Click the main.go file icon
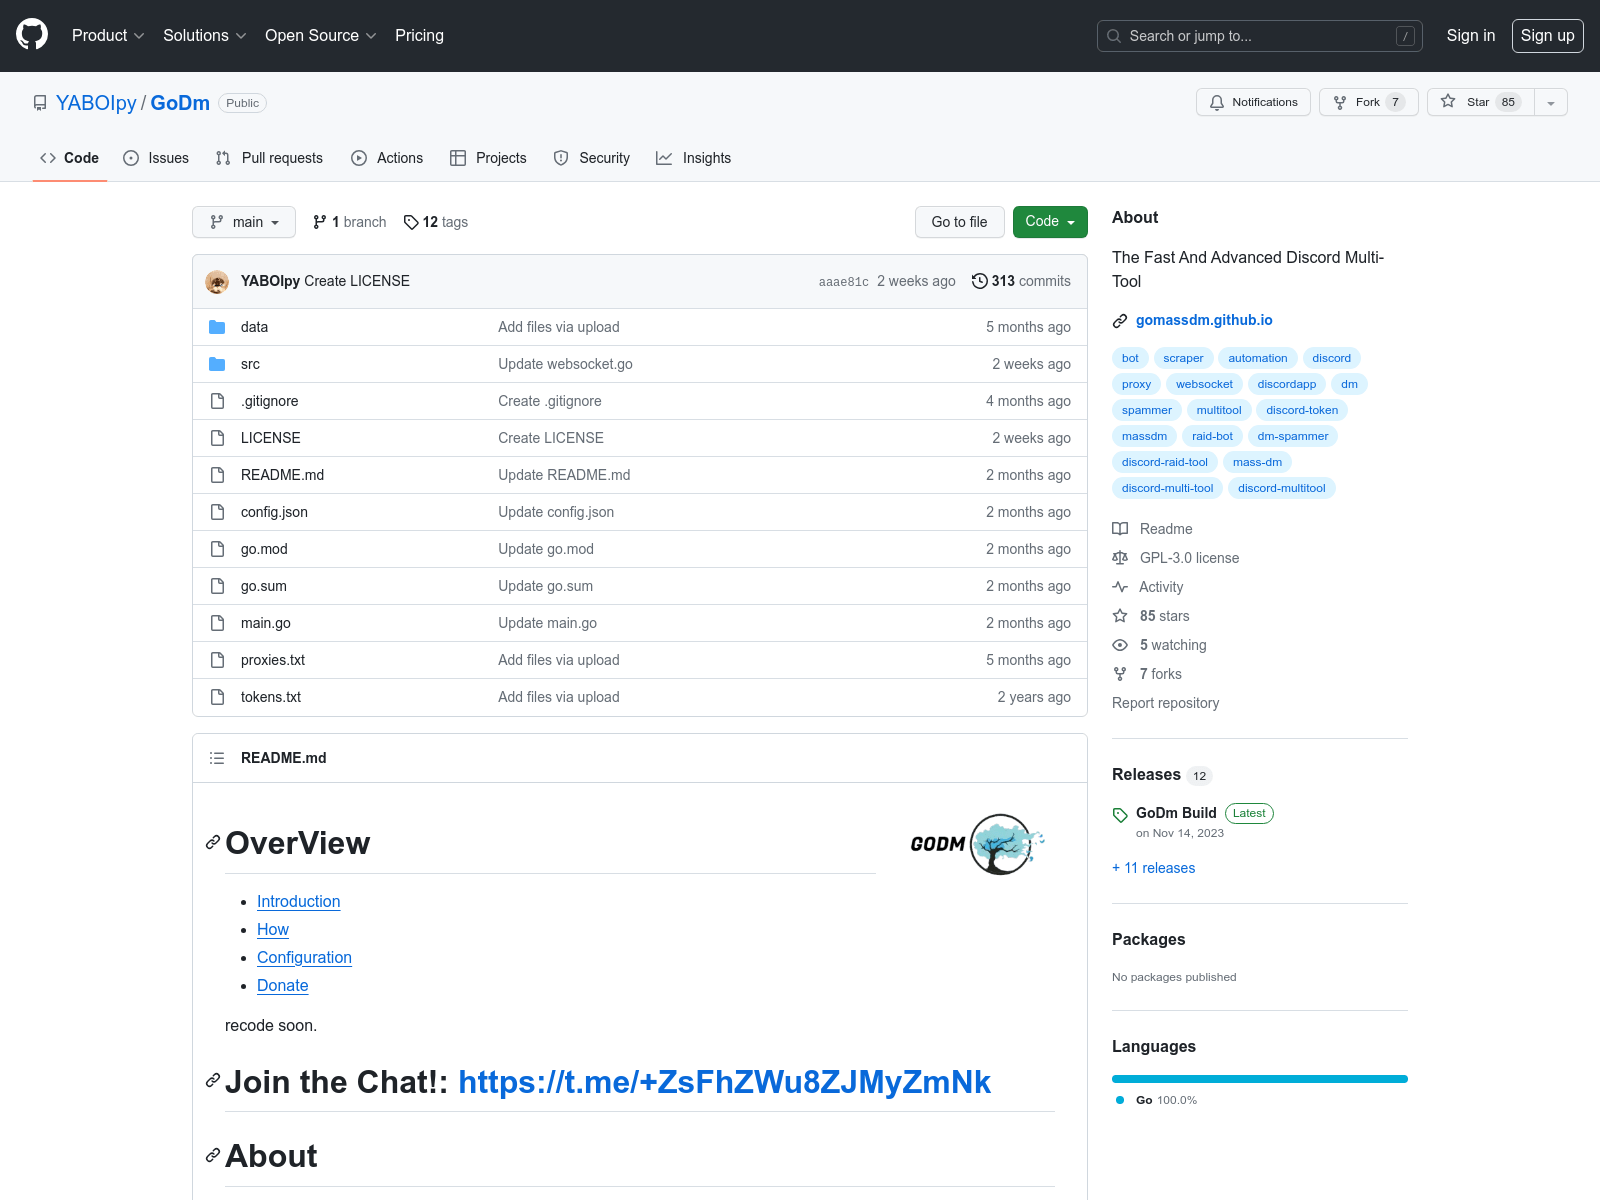 click(x=217, y=623)
